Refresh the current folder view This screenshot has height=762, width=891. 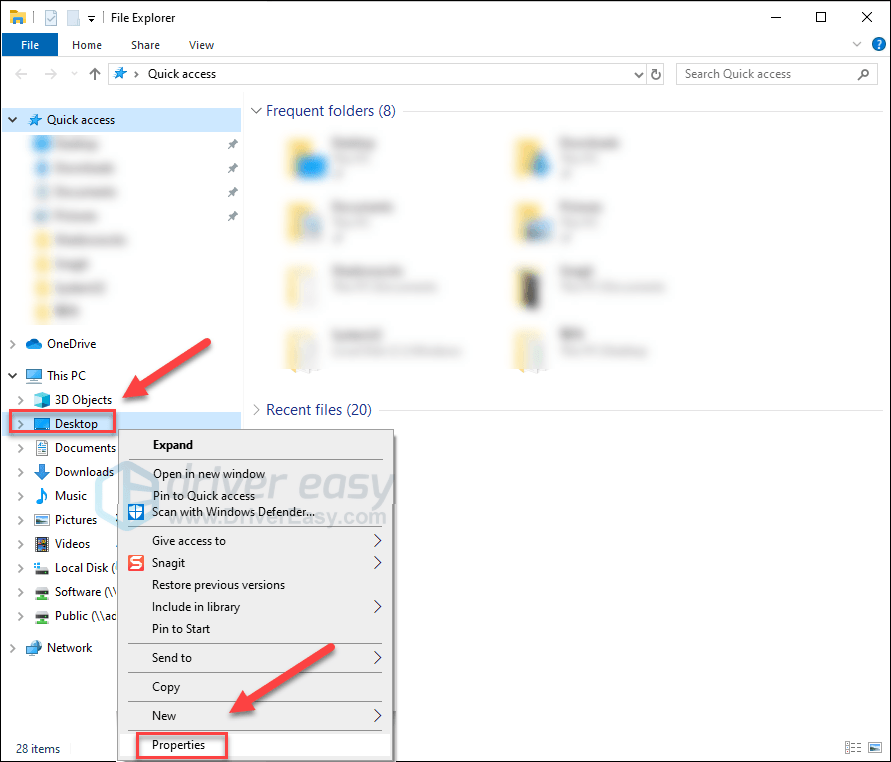(x=657, y=74)
